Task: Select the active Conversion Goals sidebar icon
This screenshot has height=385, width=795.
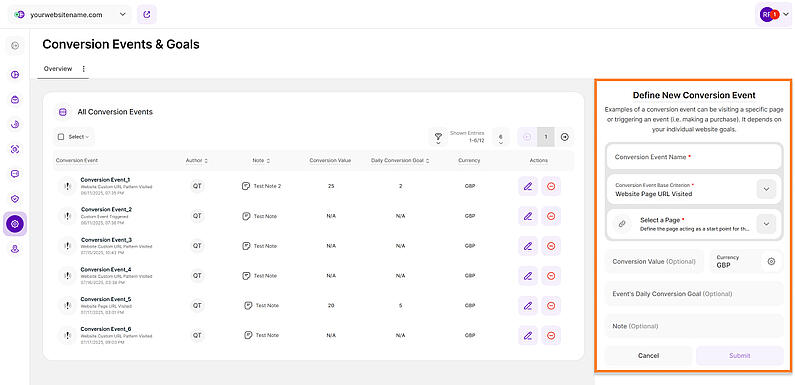Action: click(15, 224)
